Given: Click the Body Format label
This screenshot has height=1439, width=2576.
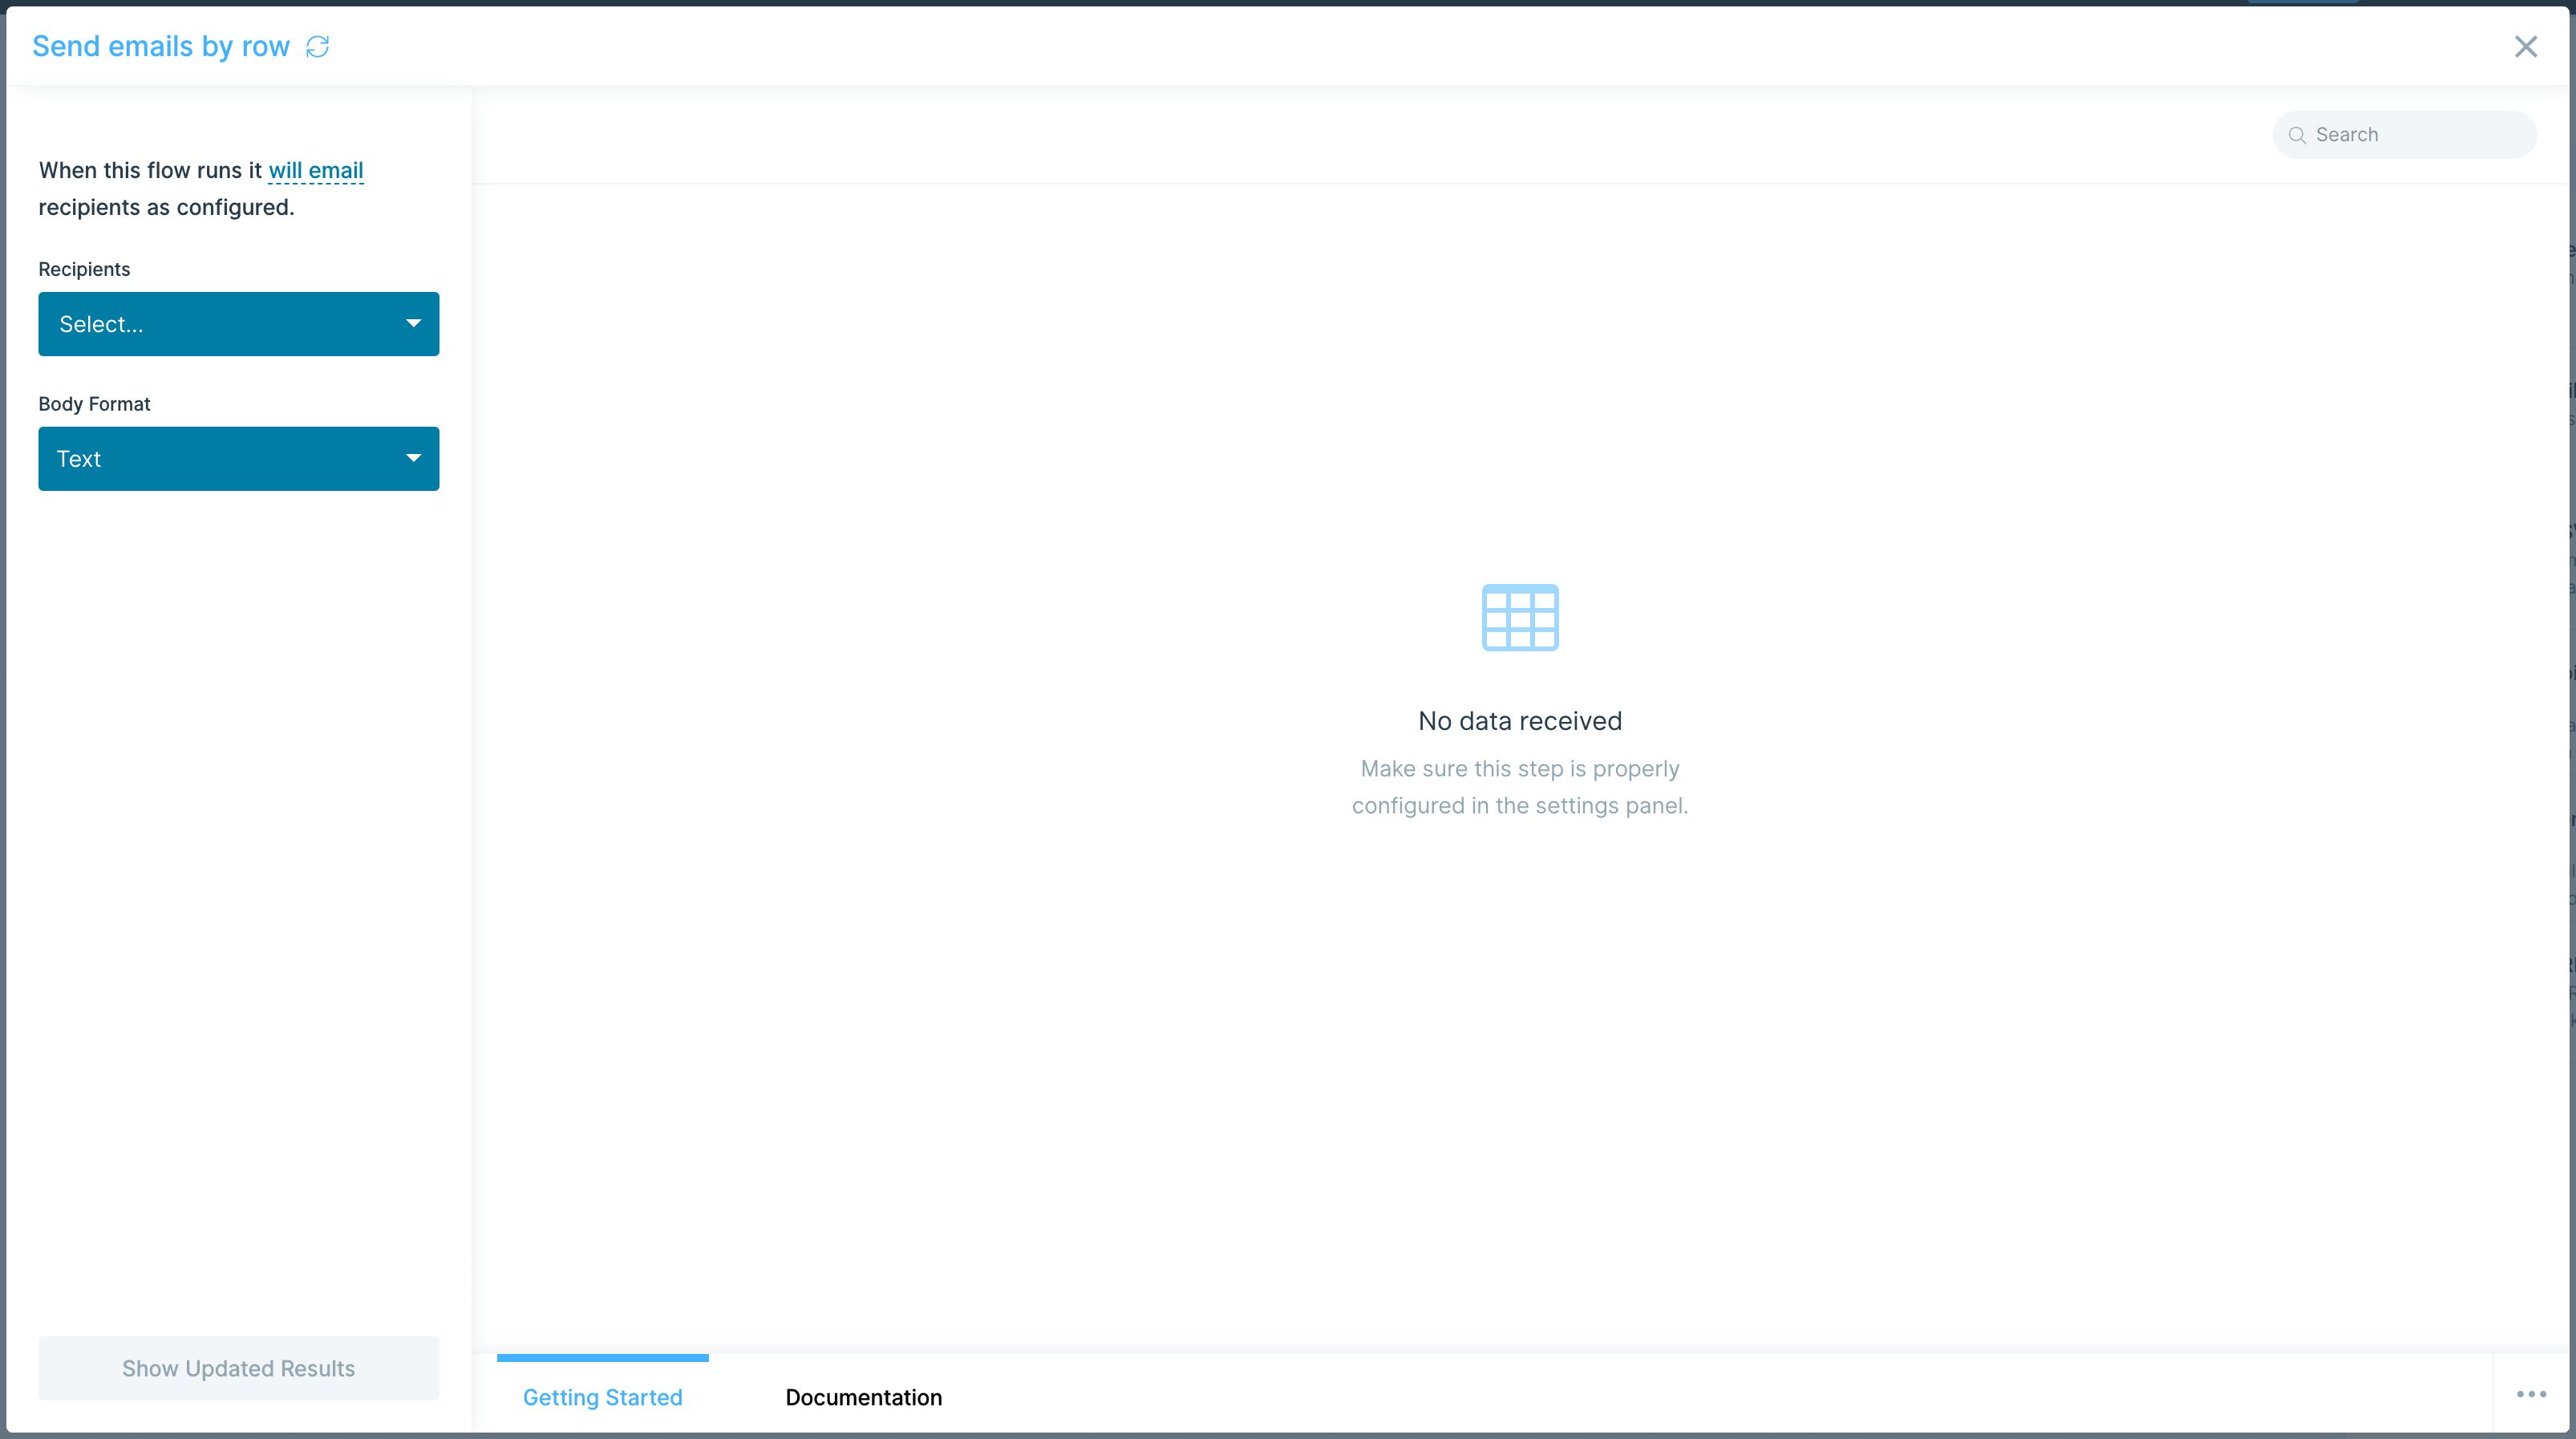Looking at the screenshot, I should pyautogui.click(x=95, y=404).
